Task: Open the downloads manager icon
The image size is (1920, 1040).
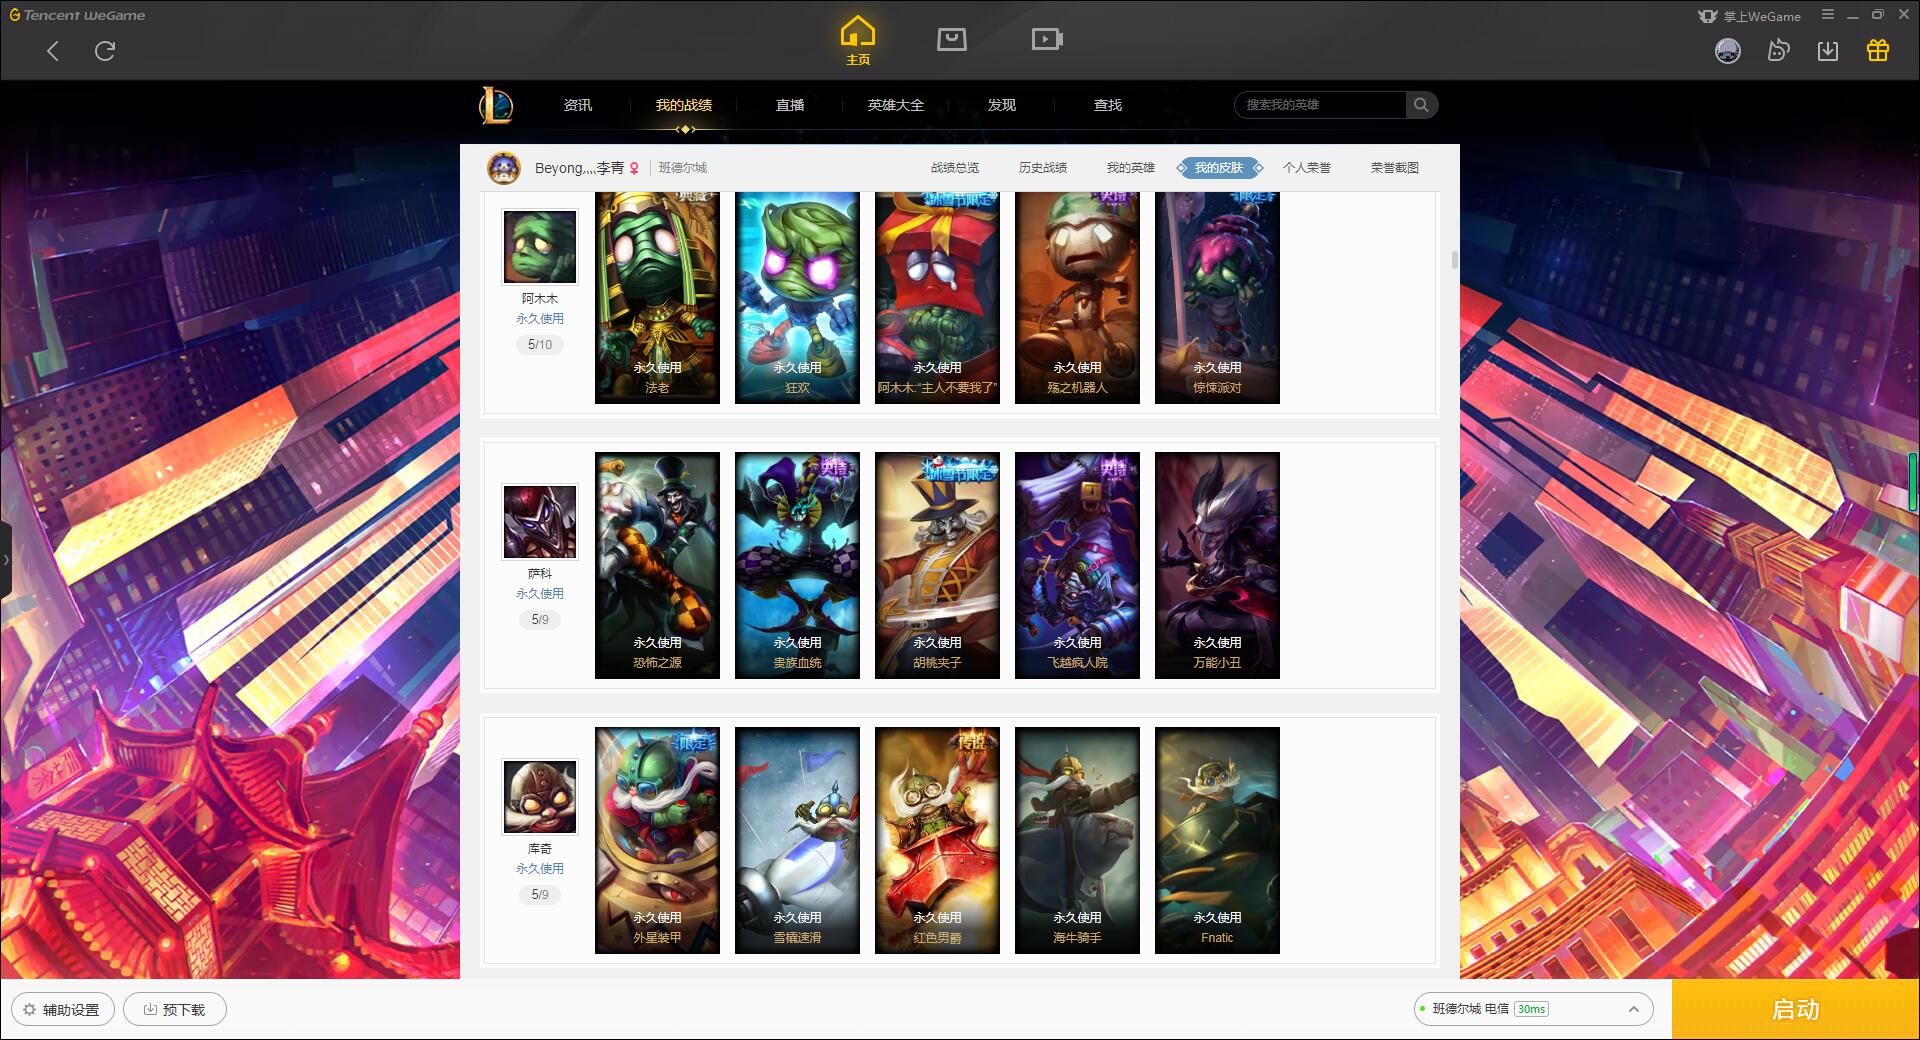Action: 1828,50
